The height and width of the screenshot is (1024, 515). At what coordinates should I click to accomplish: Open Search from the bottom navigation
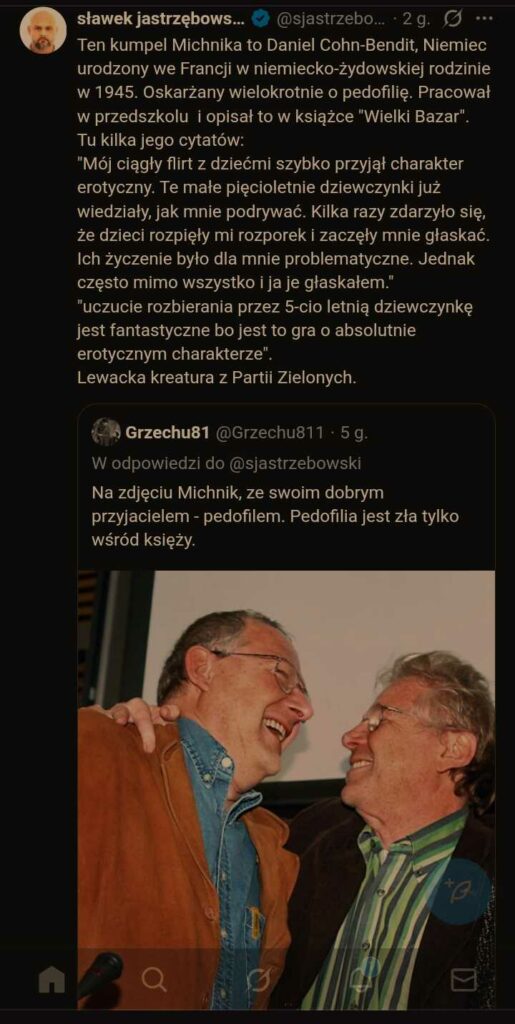click(154, 980)
